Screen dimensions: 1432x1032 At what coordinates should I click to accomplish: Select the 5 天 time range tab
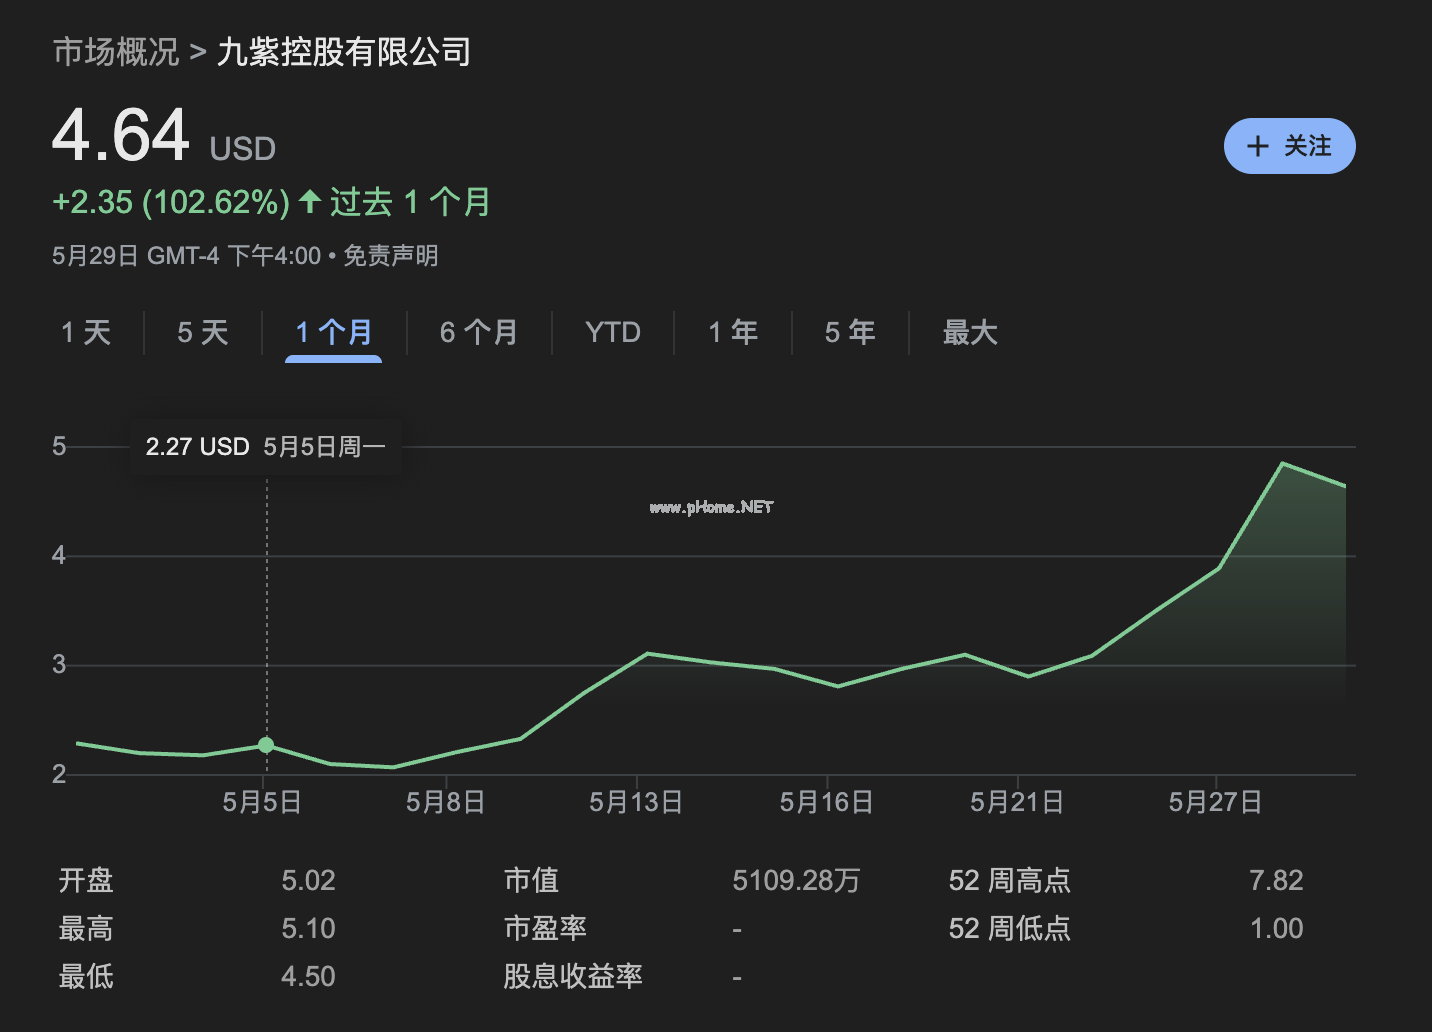coord(203,332)
